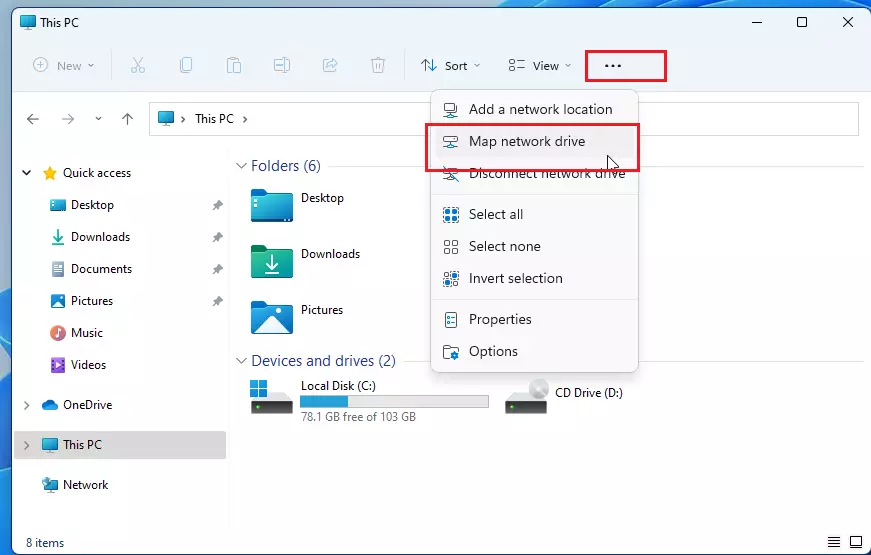Click the Delete trash icon
The width and height of the screenshot is (871, 555).
coord(378,66)
